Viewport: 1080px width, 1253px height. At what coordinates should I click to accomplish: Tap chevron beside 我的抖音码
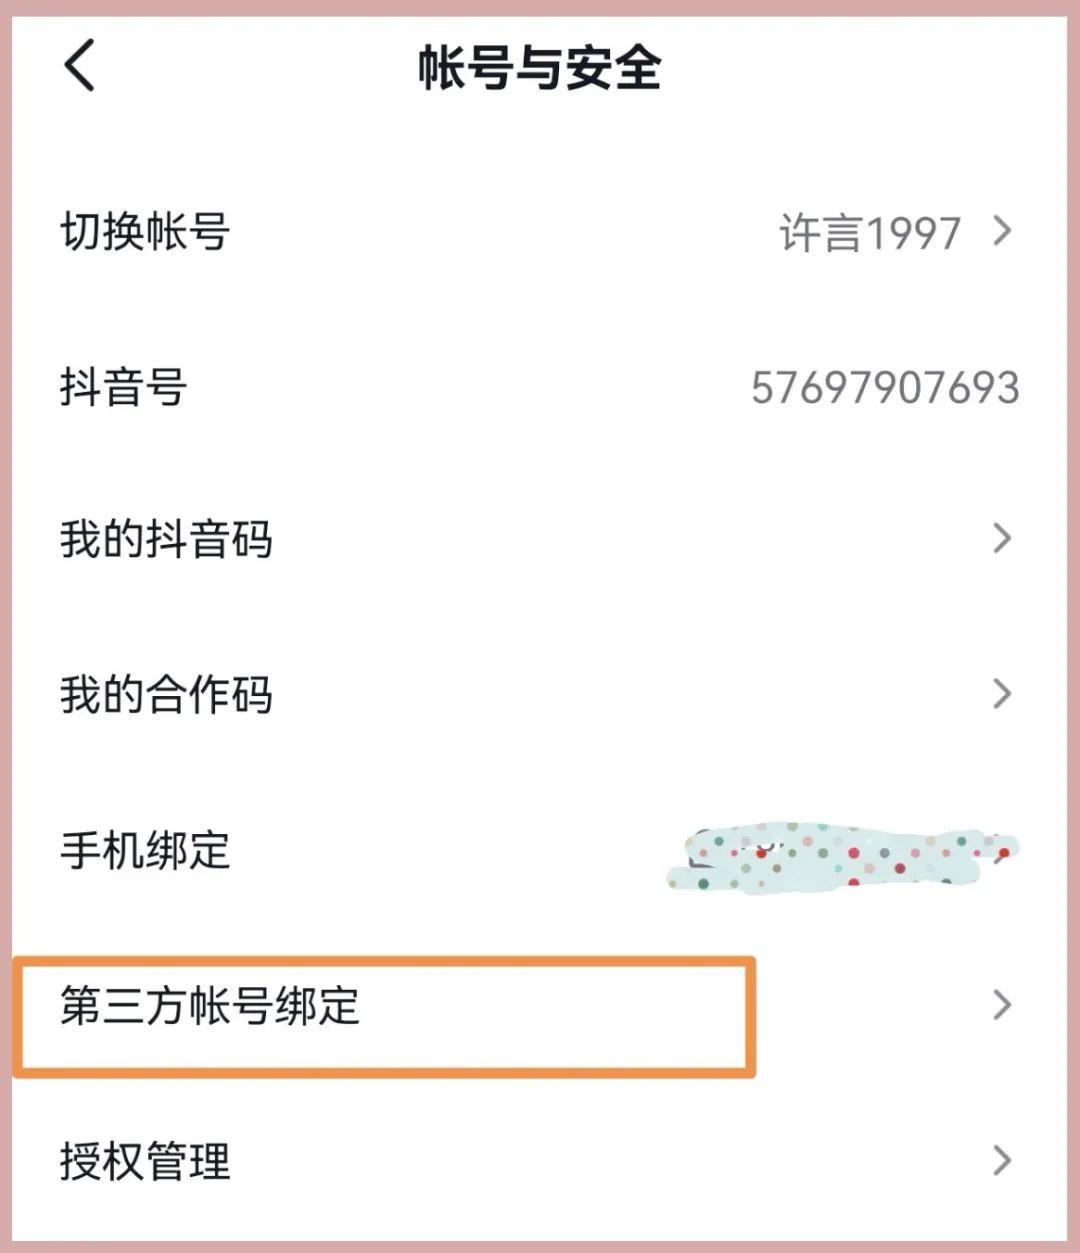pyautogui.click(x=1002, y=538)
